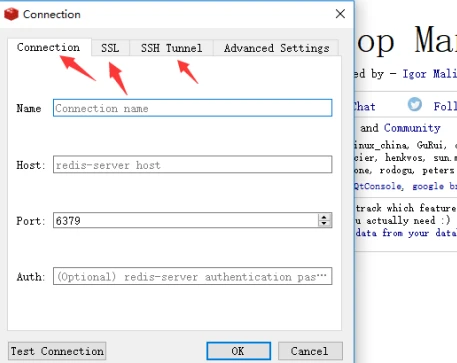Open the google link in the background window
Image resolution: width=457 pixels, height=363 pixels.
coord(428,186)
